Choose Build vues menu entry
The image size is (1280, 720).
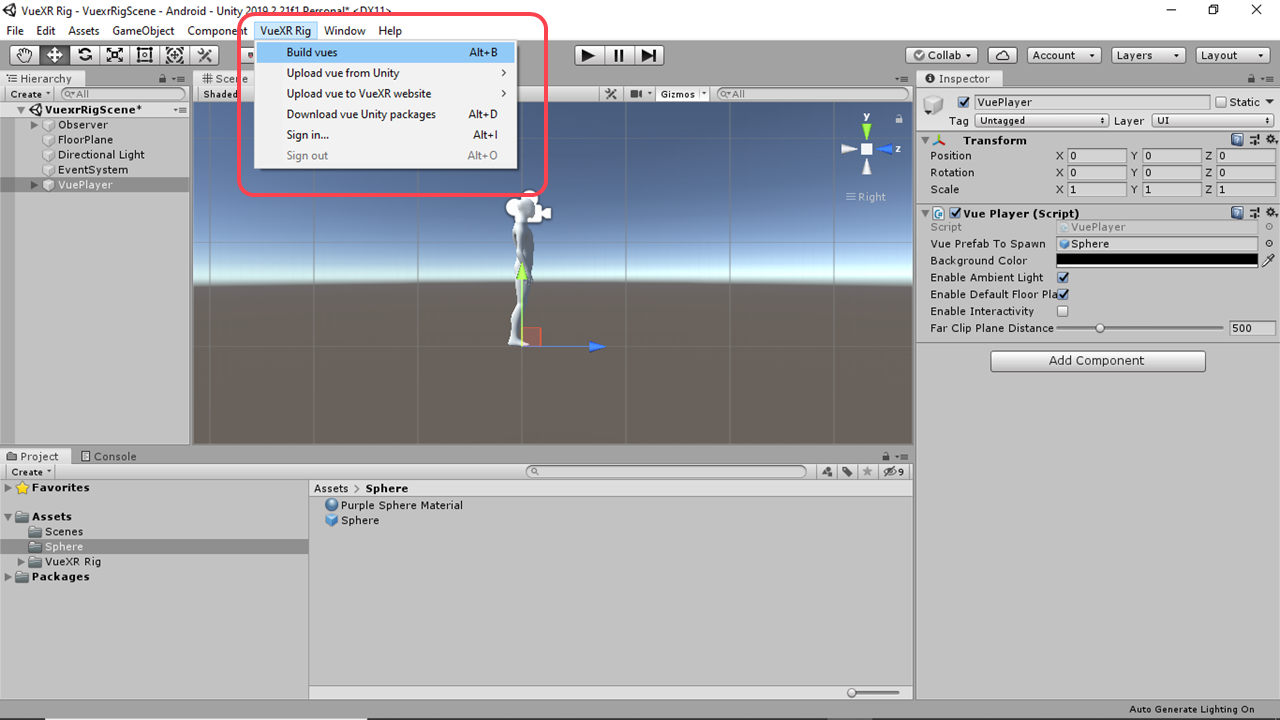pos(385,52)
